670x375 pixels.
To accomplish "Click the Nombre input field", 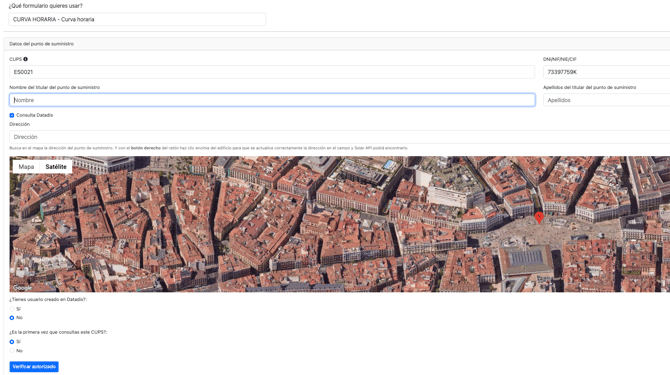I will (272, 100).
